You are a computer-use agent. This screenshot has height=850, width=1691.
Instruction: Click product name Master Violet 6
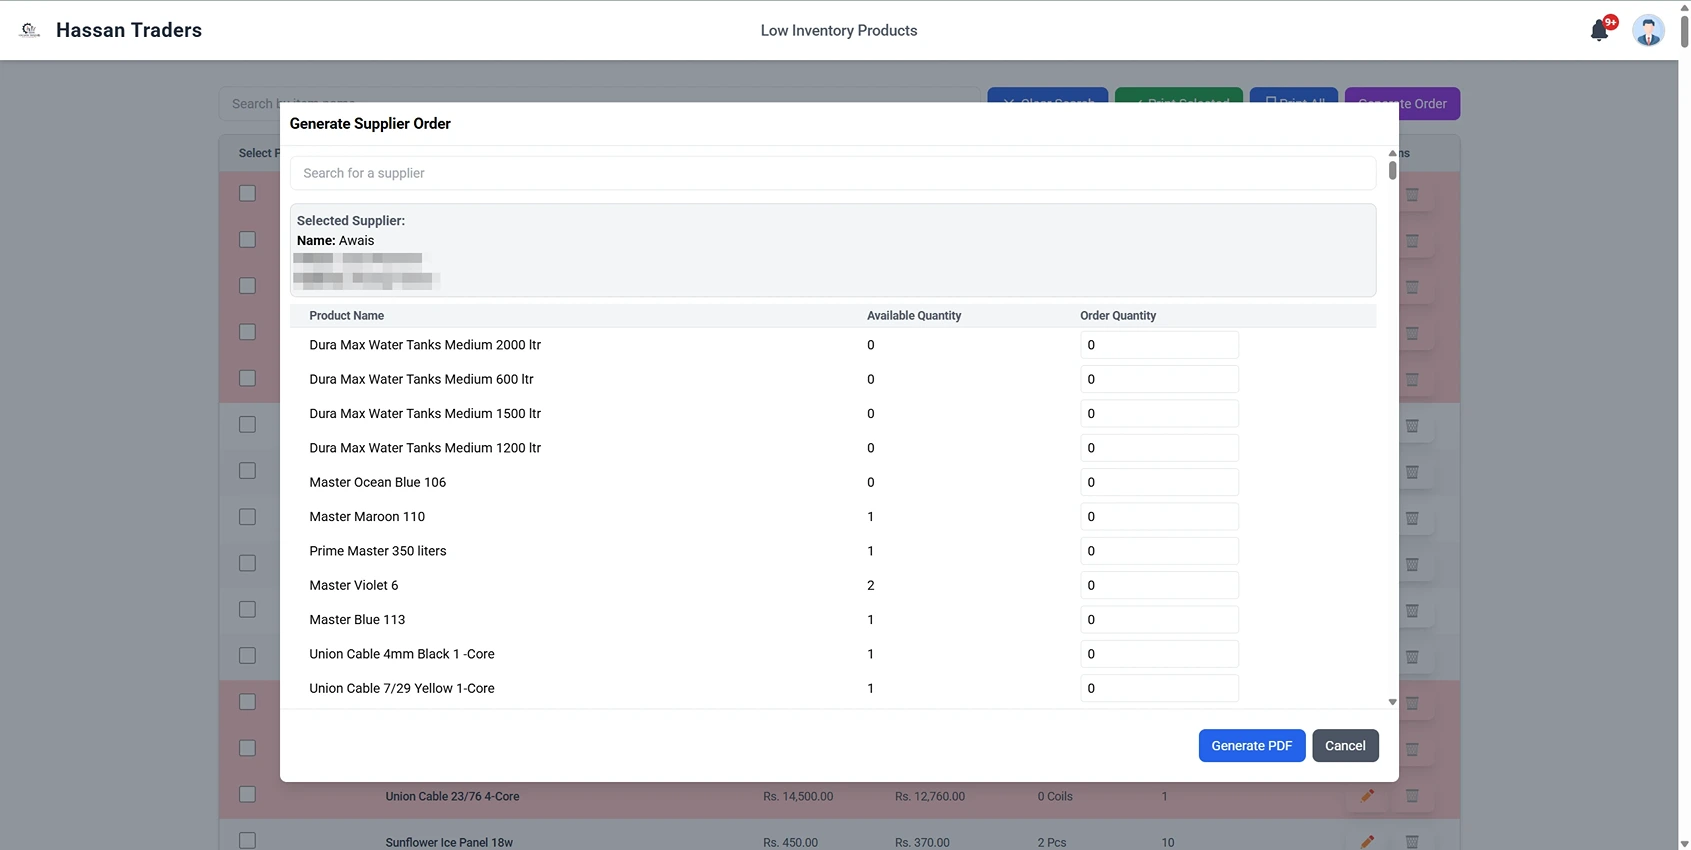pos(354,585)
